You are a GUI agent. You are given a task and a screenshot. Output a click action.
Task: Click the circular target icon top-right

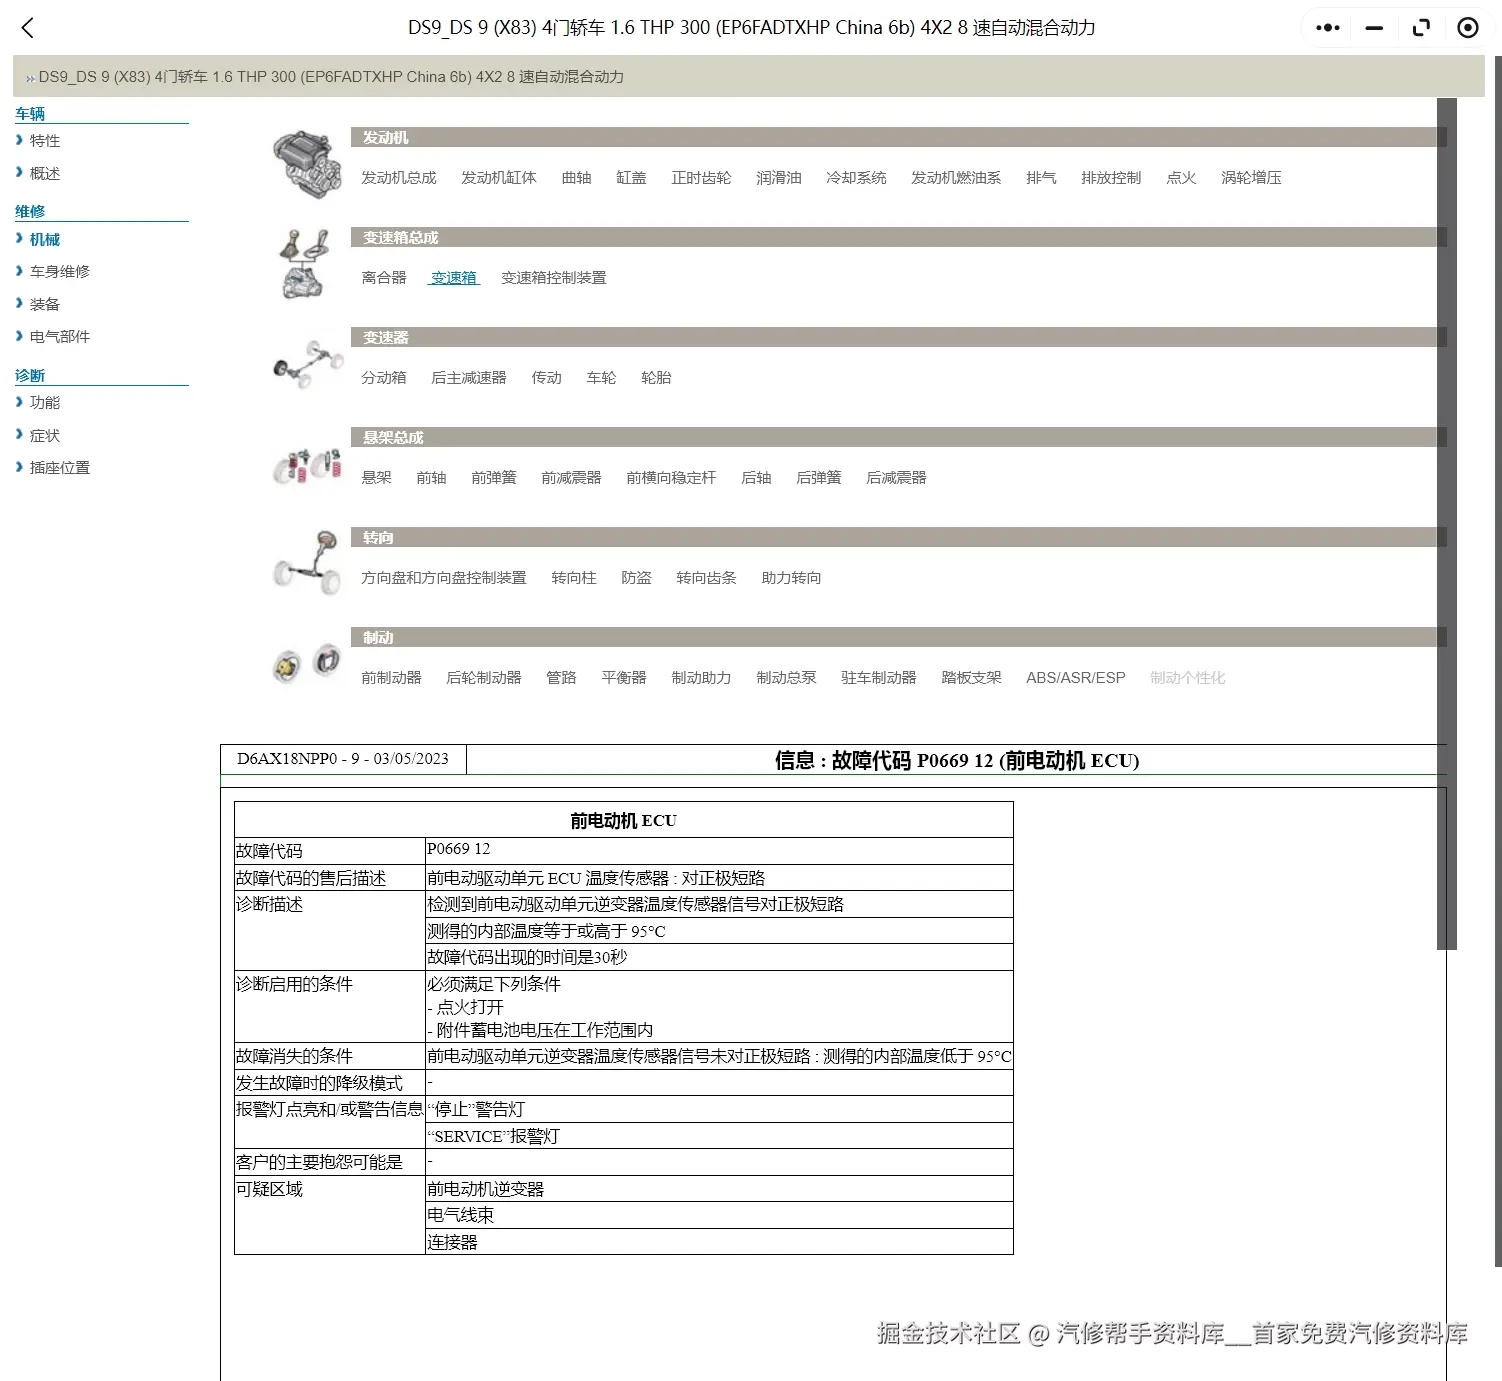[1467, 27]
